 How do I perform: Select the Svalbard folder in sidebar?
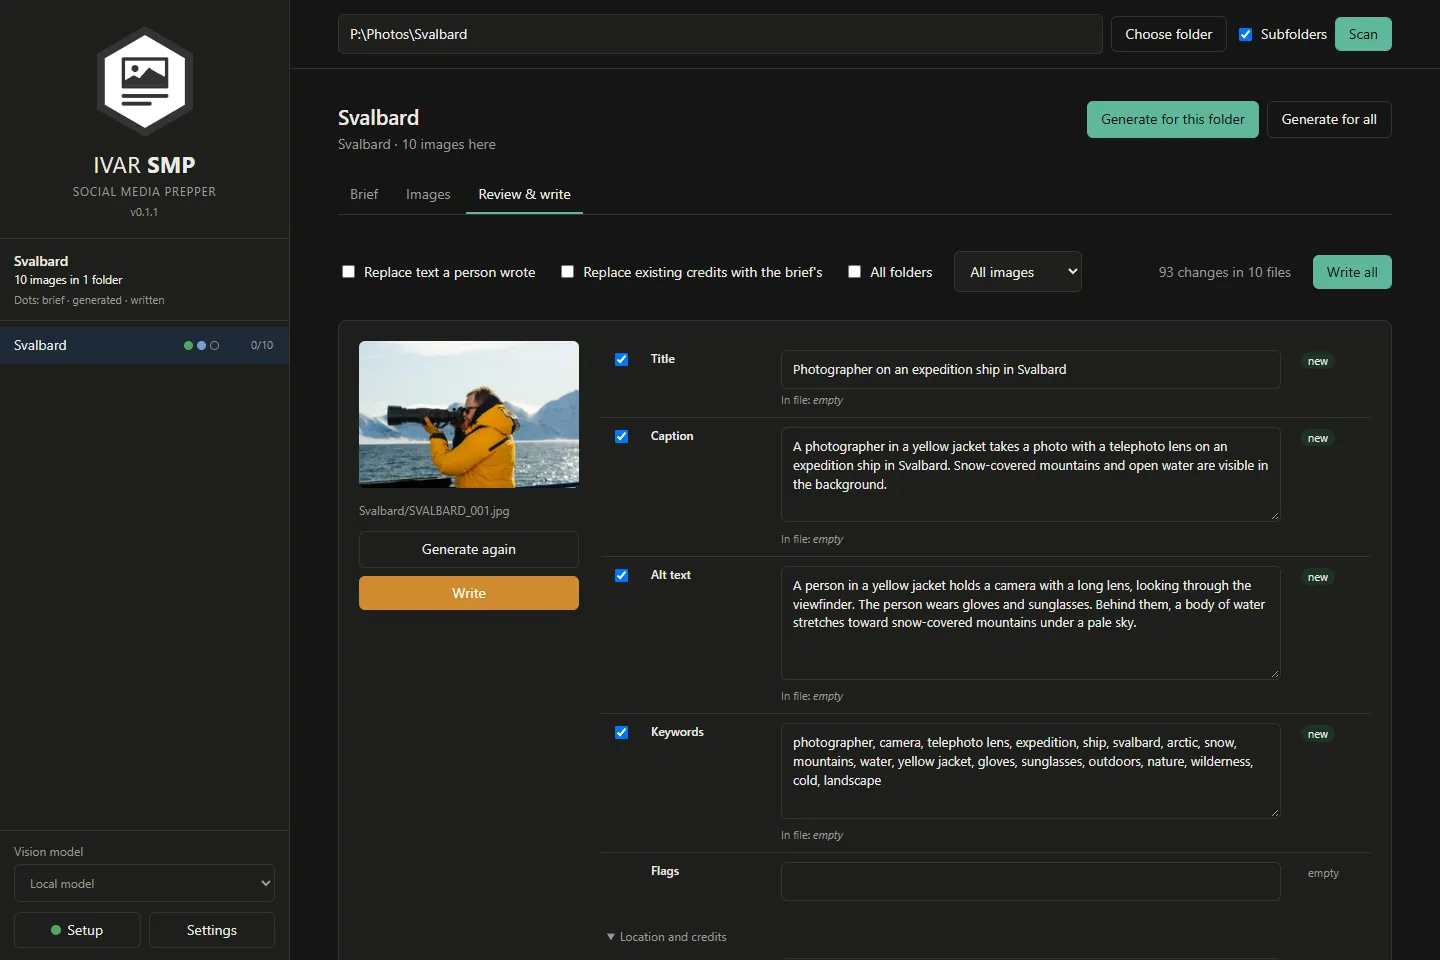(x=144, y=345)
